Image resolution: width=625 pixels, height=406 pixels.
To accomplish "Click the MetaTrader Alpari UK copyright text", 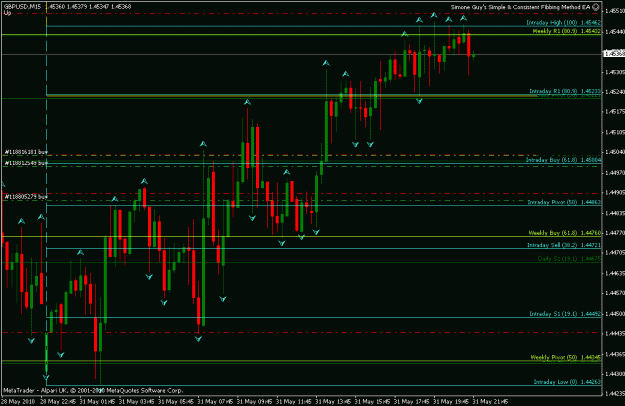I will coord(93,390).
